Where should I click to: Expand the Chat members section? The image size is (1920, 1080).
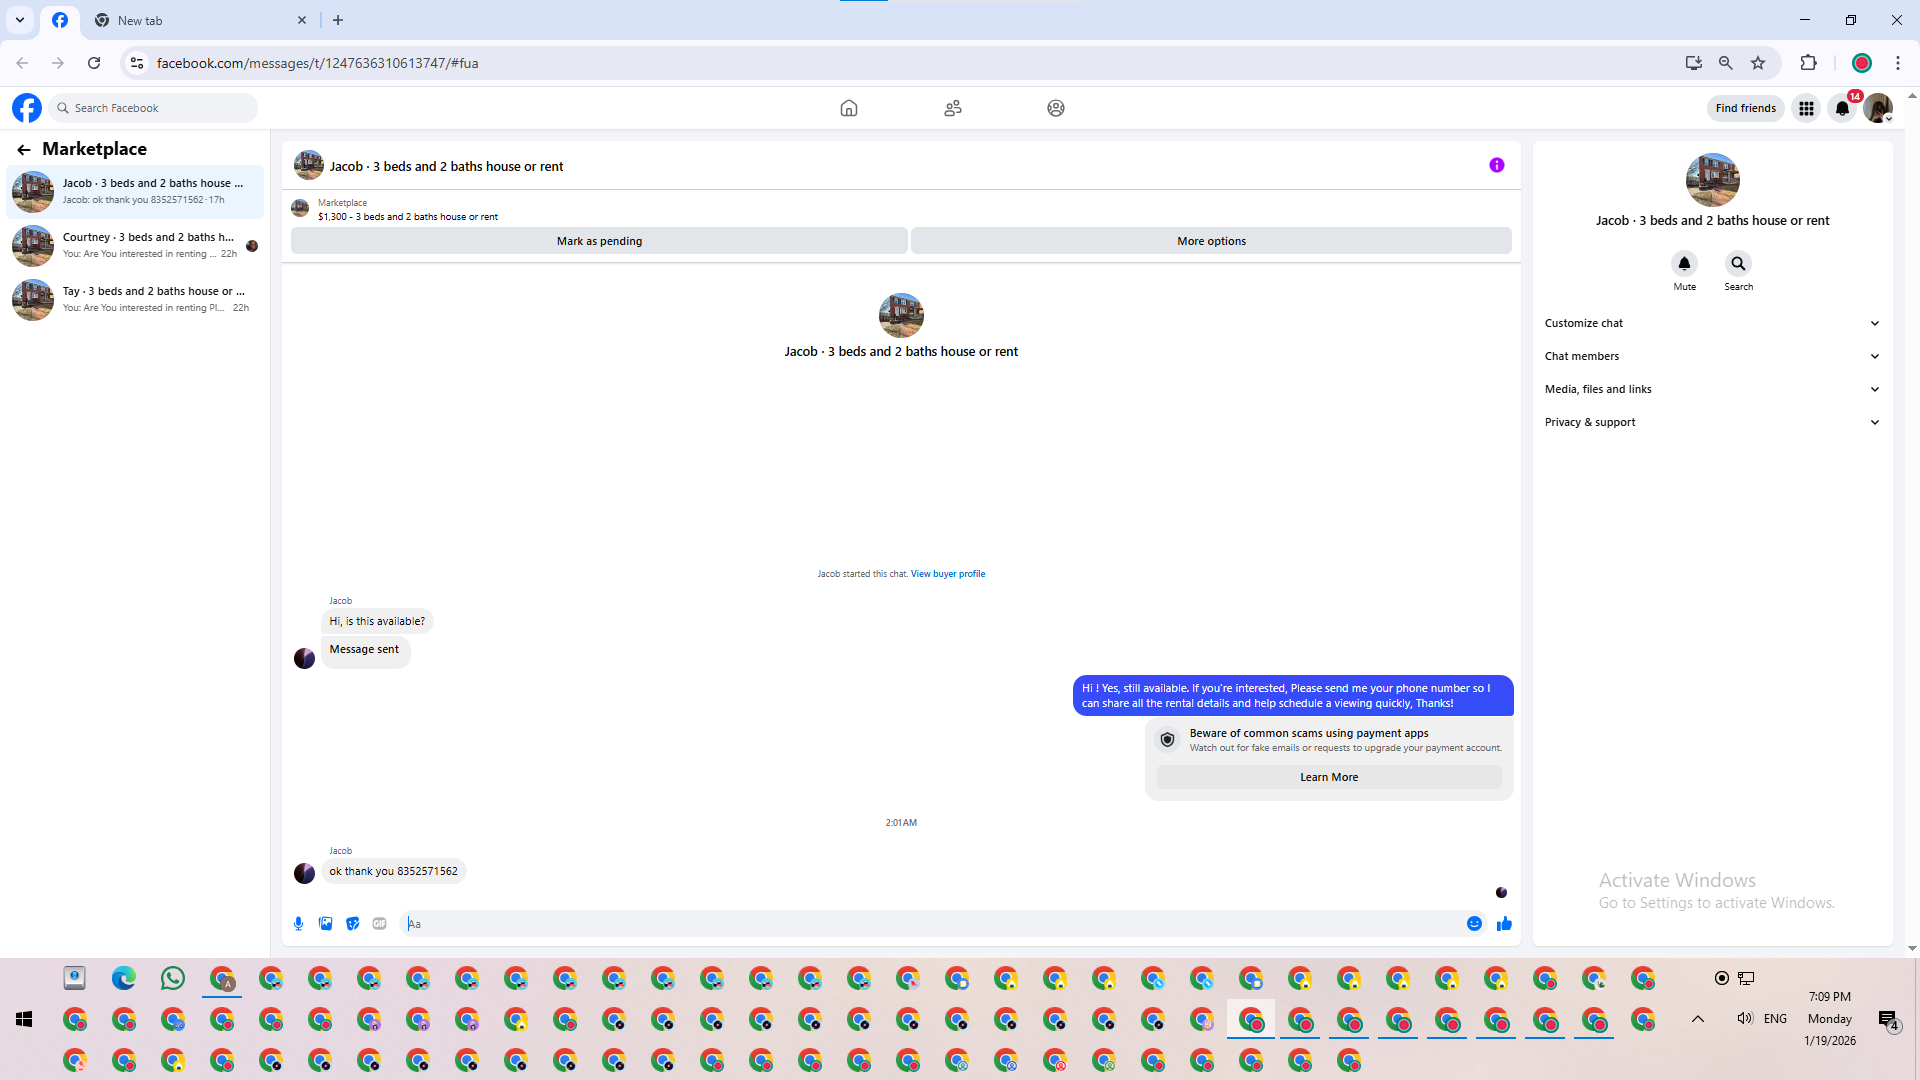[x=1712, y=356]
